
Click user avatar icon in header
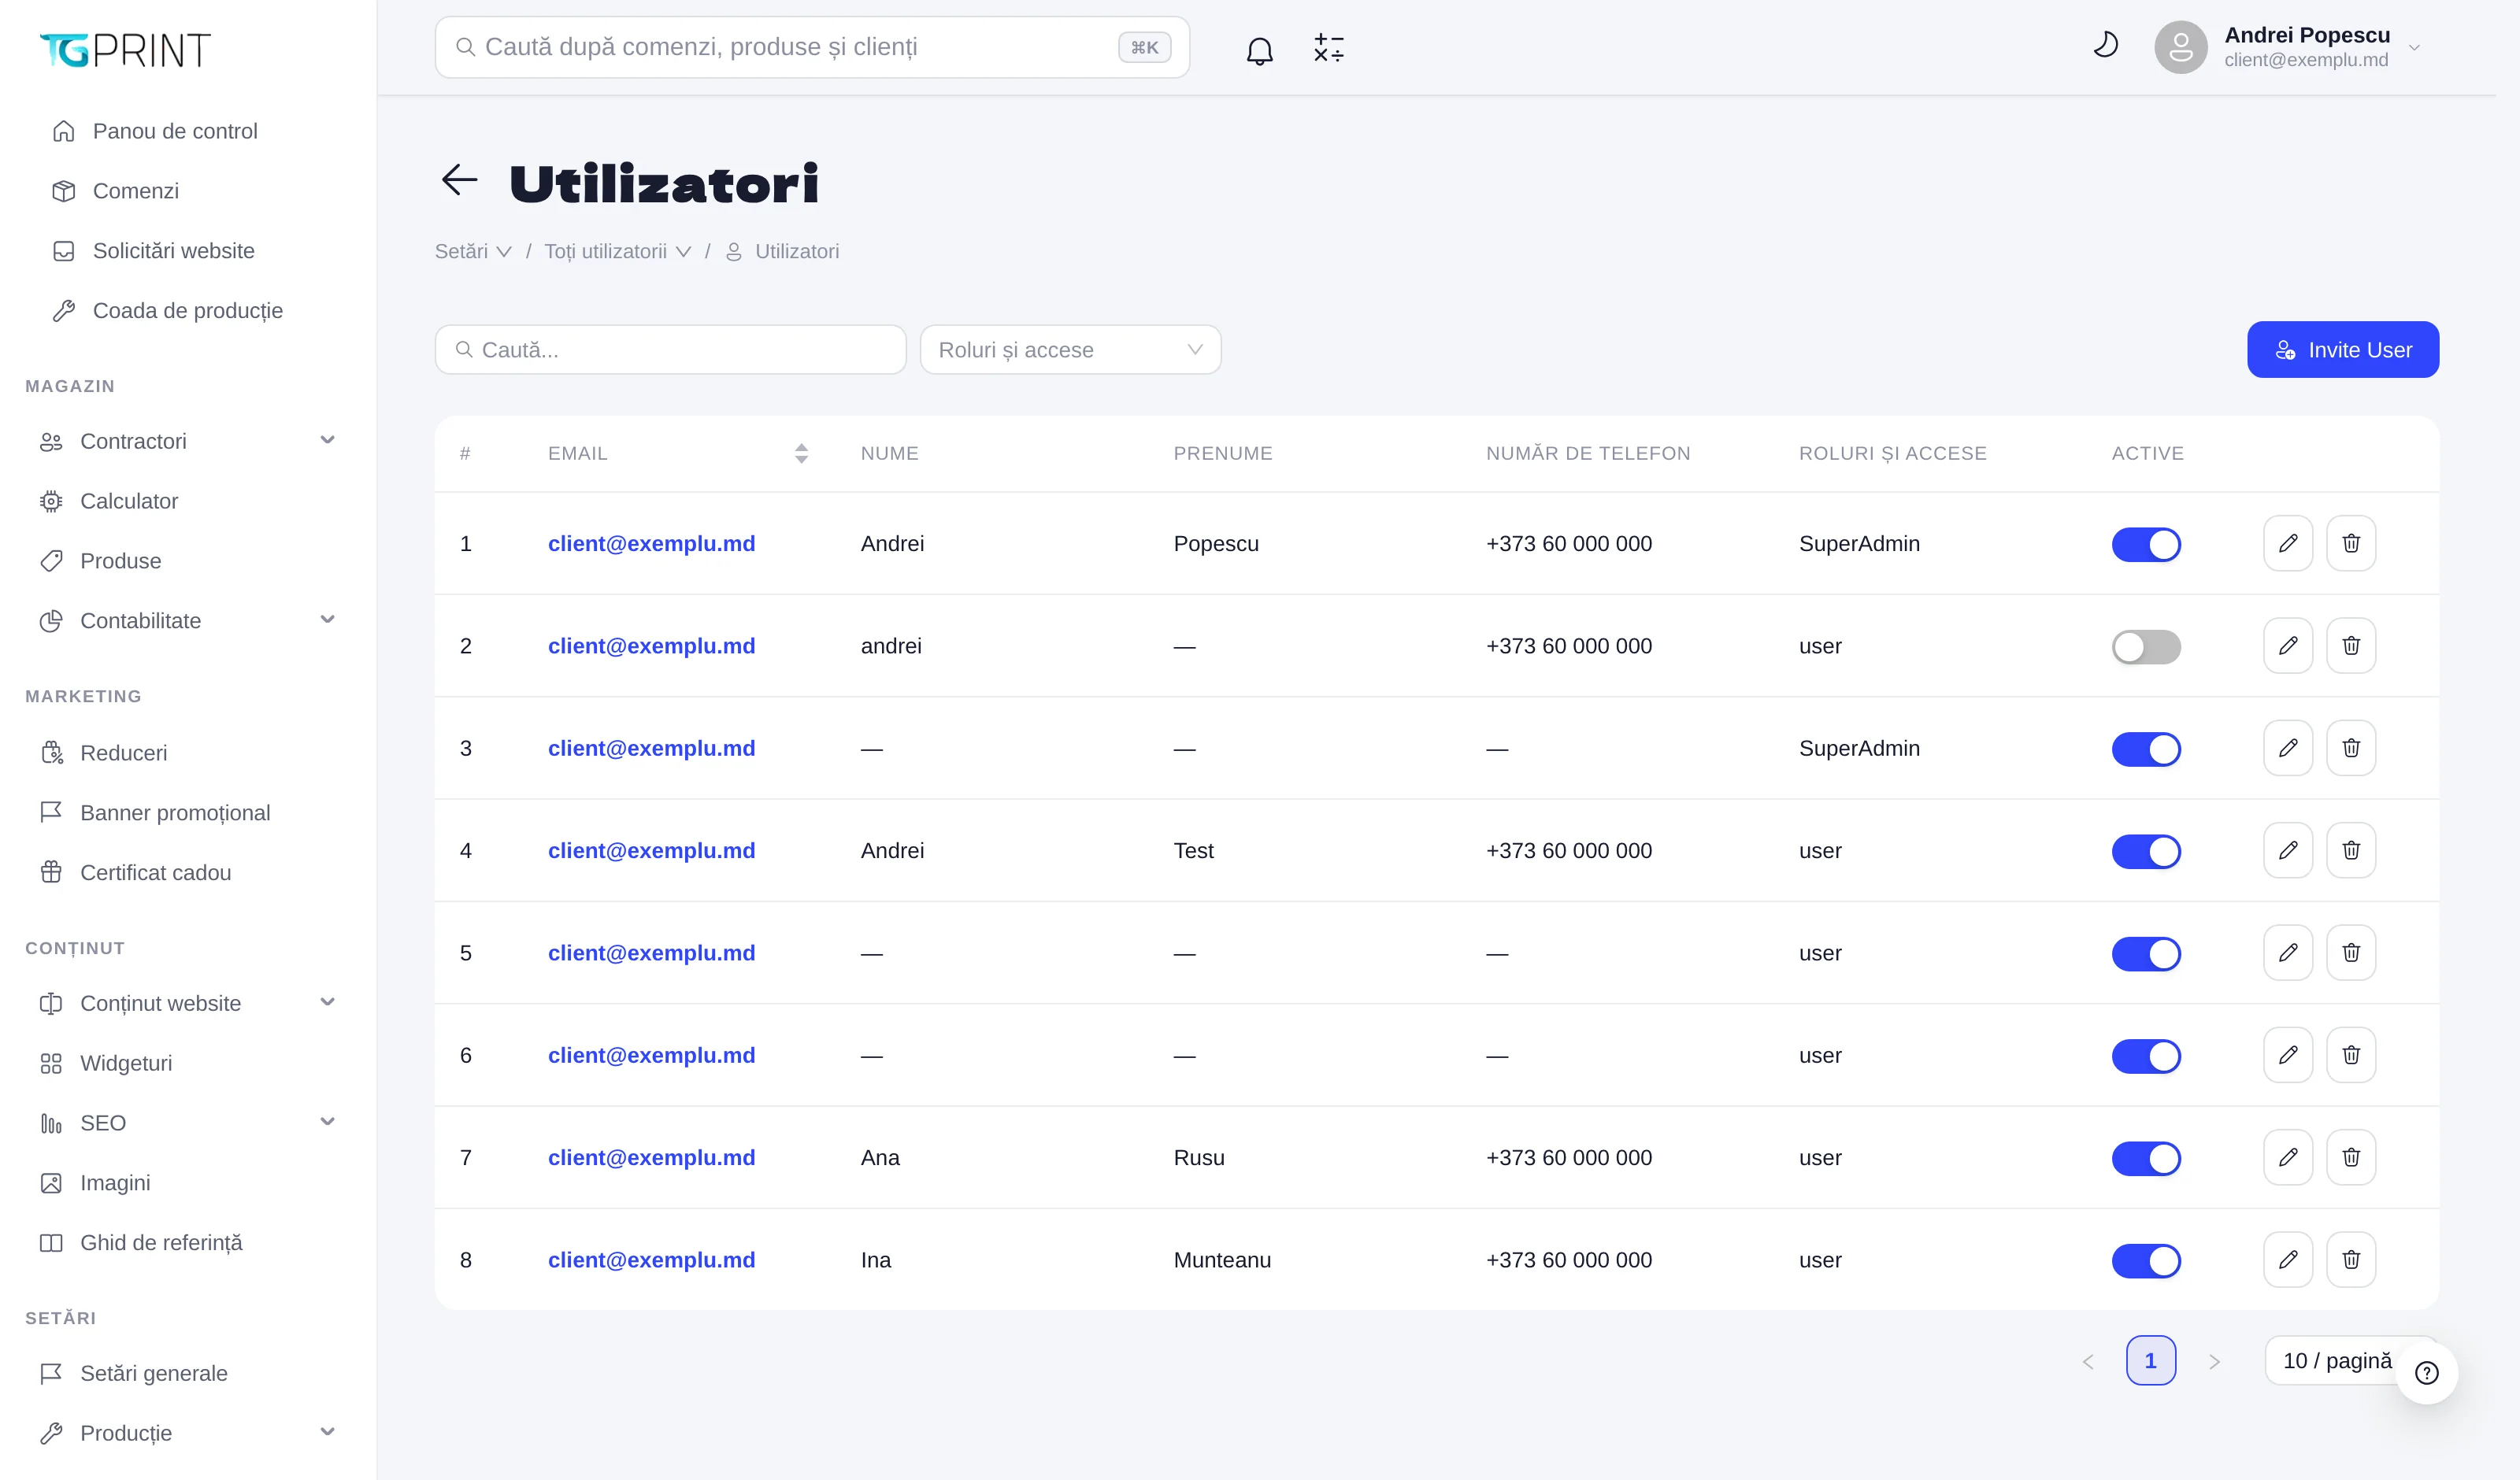click(2180, 47)
